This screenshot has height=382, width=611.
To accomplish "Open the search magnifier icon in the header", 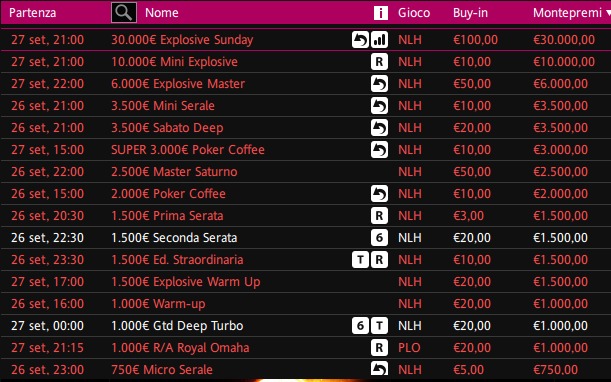I will (x=124, y=12).
